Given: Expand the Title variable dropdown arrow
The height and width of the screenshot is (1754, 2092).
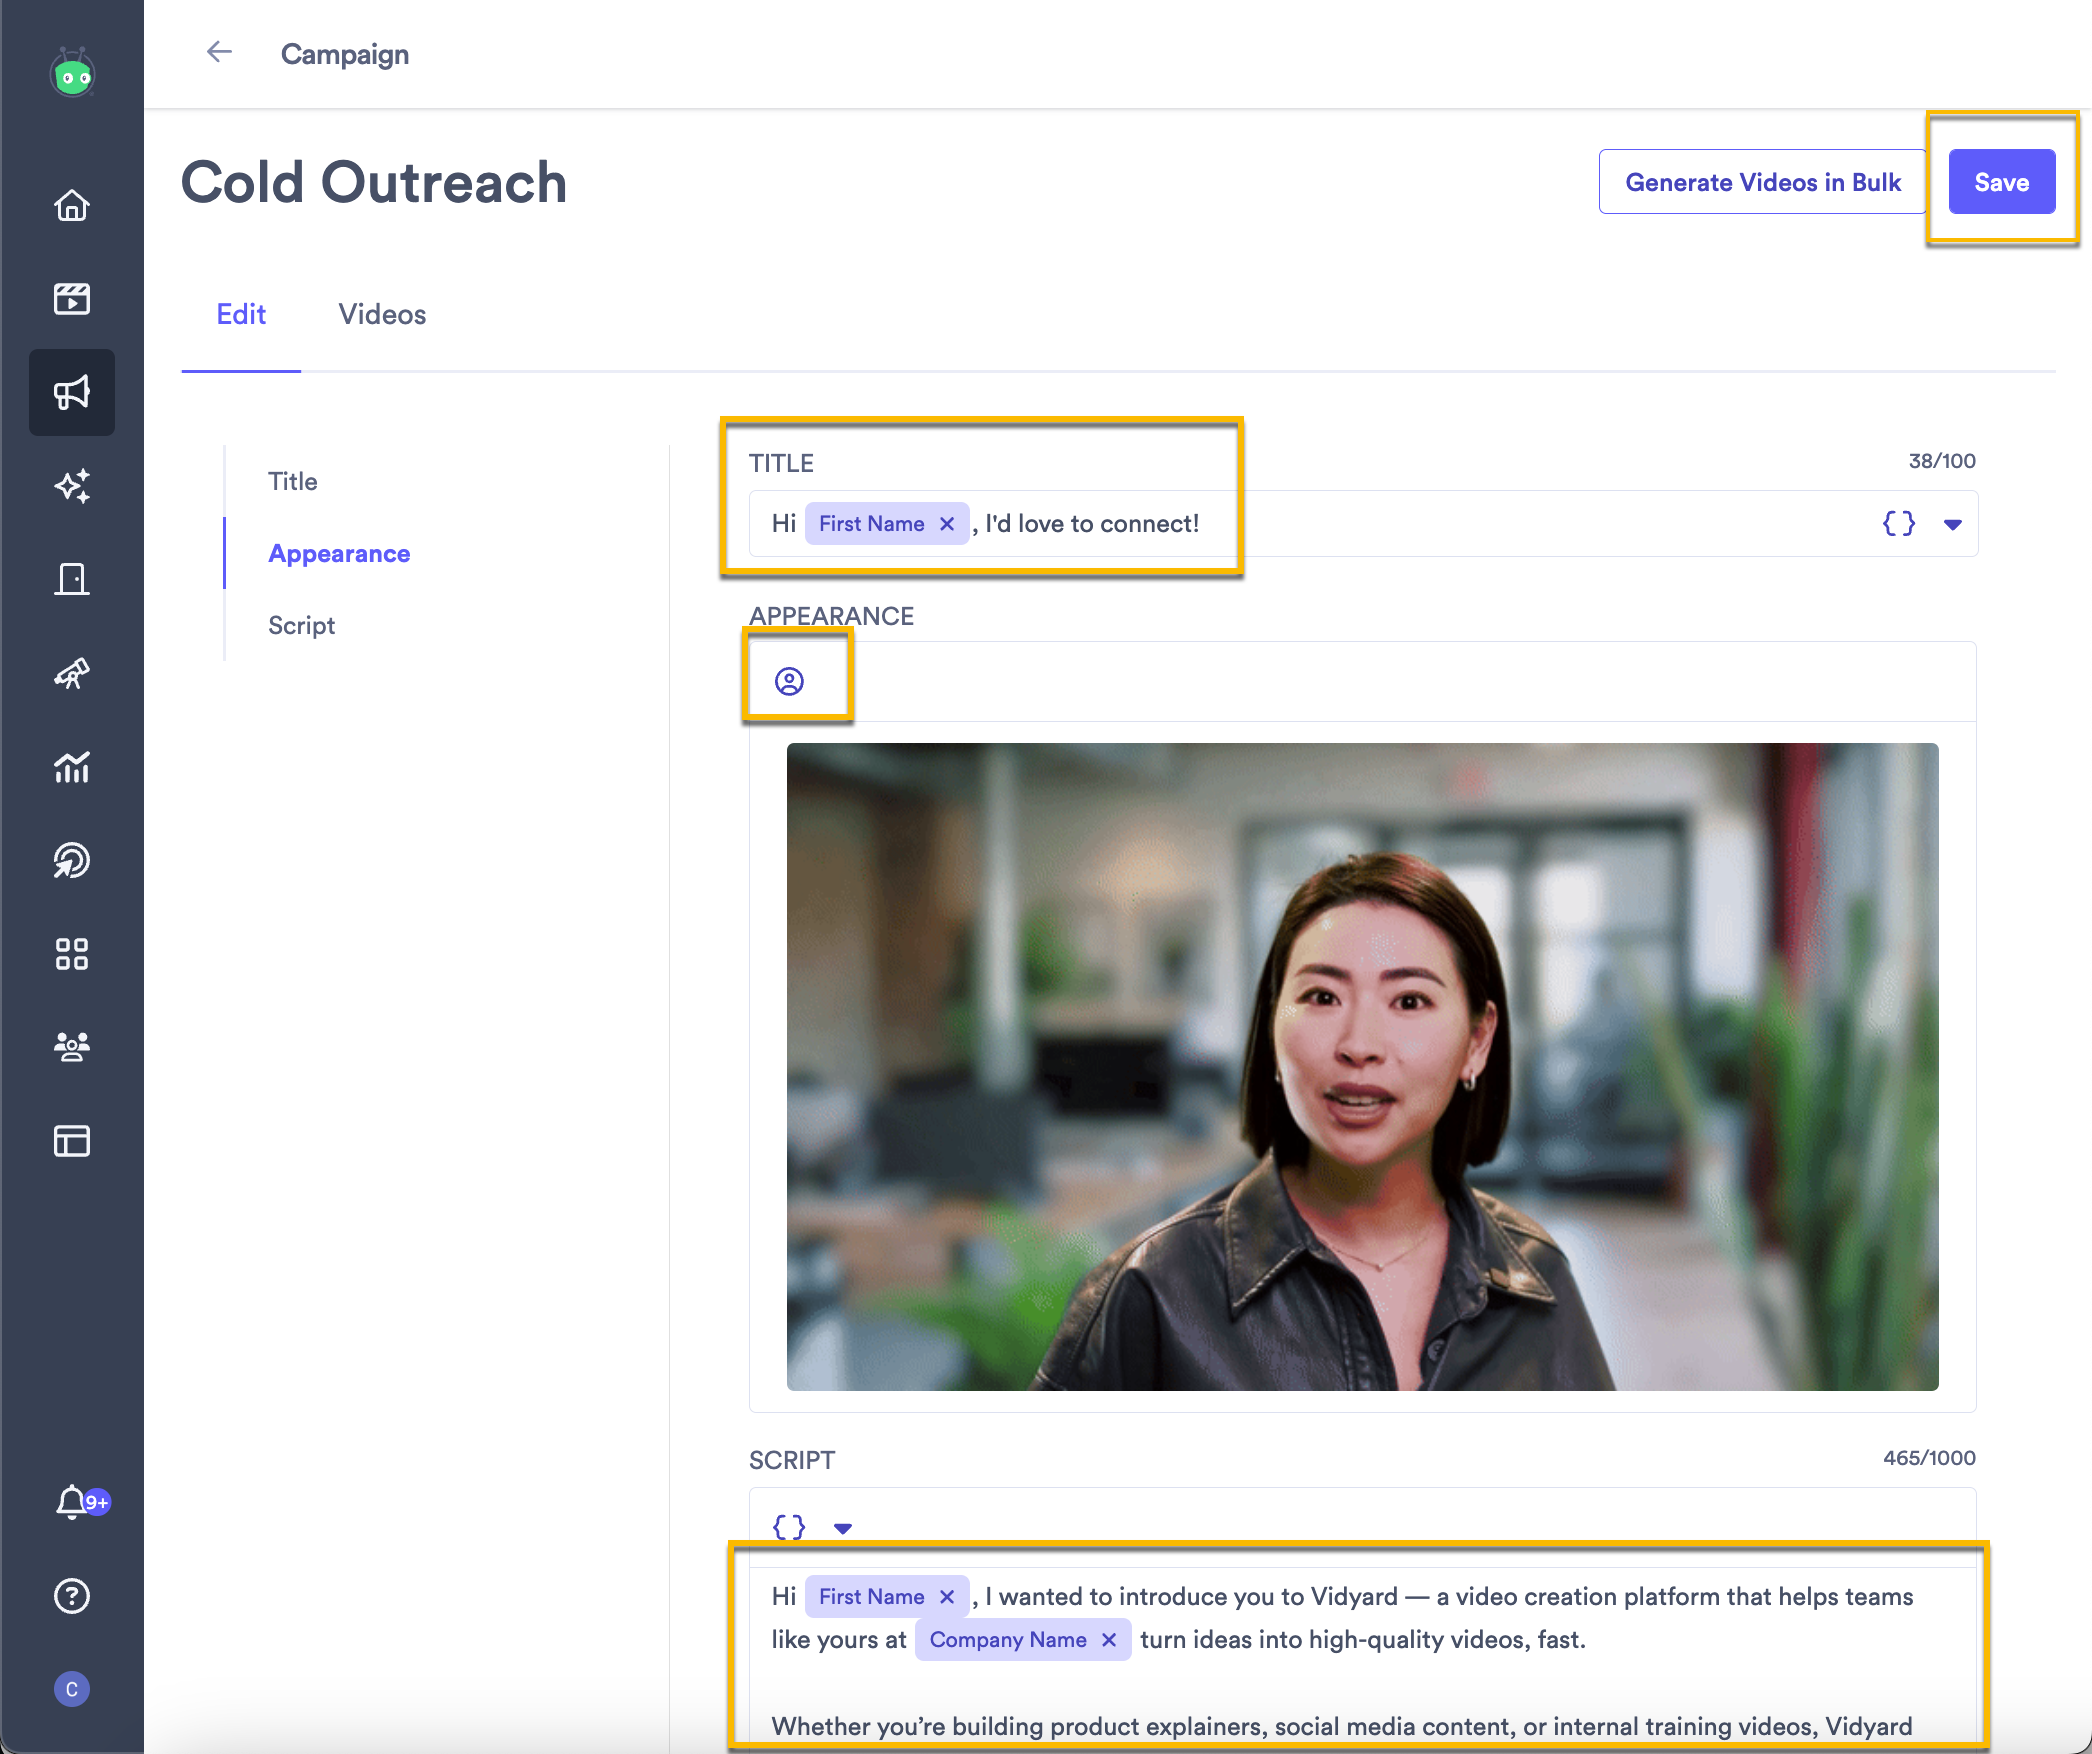Looking at the screenshot, I should coord(1952,524).
